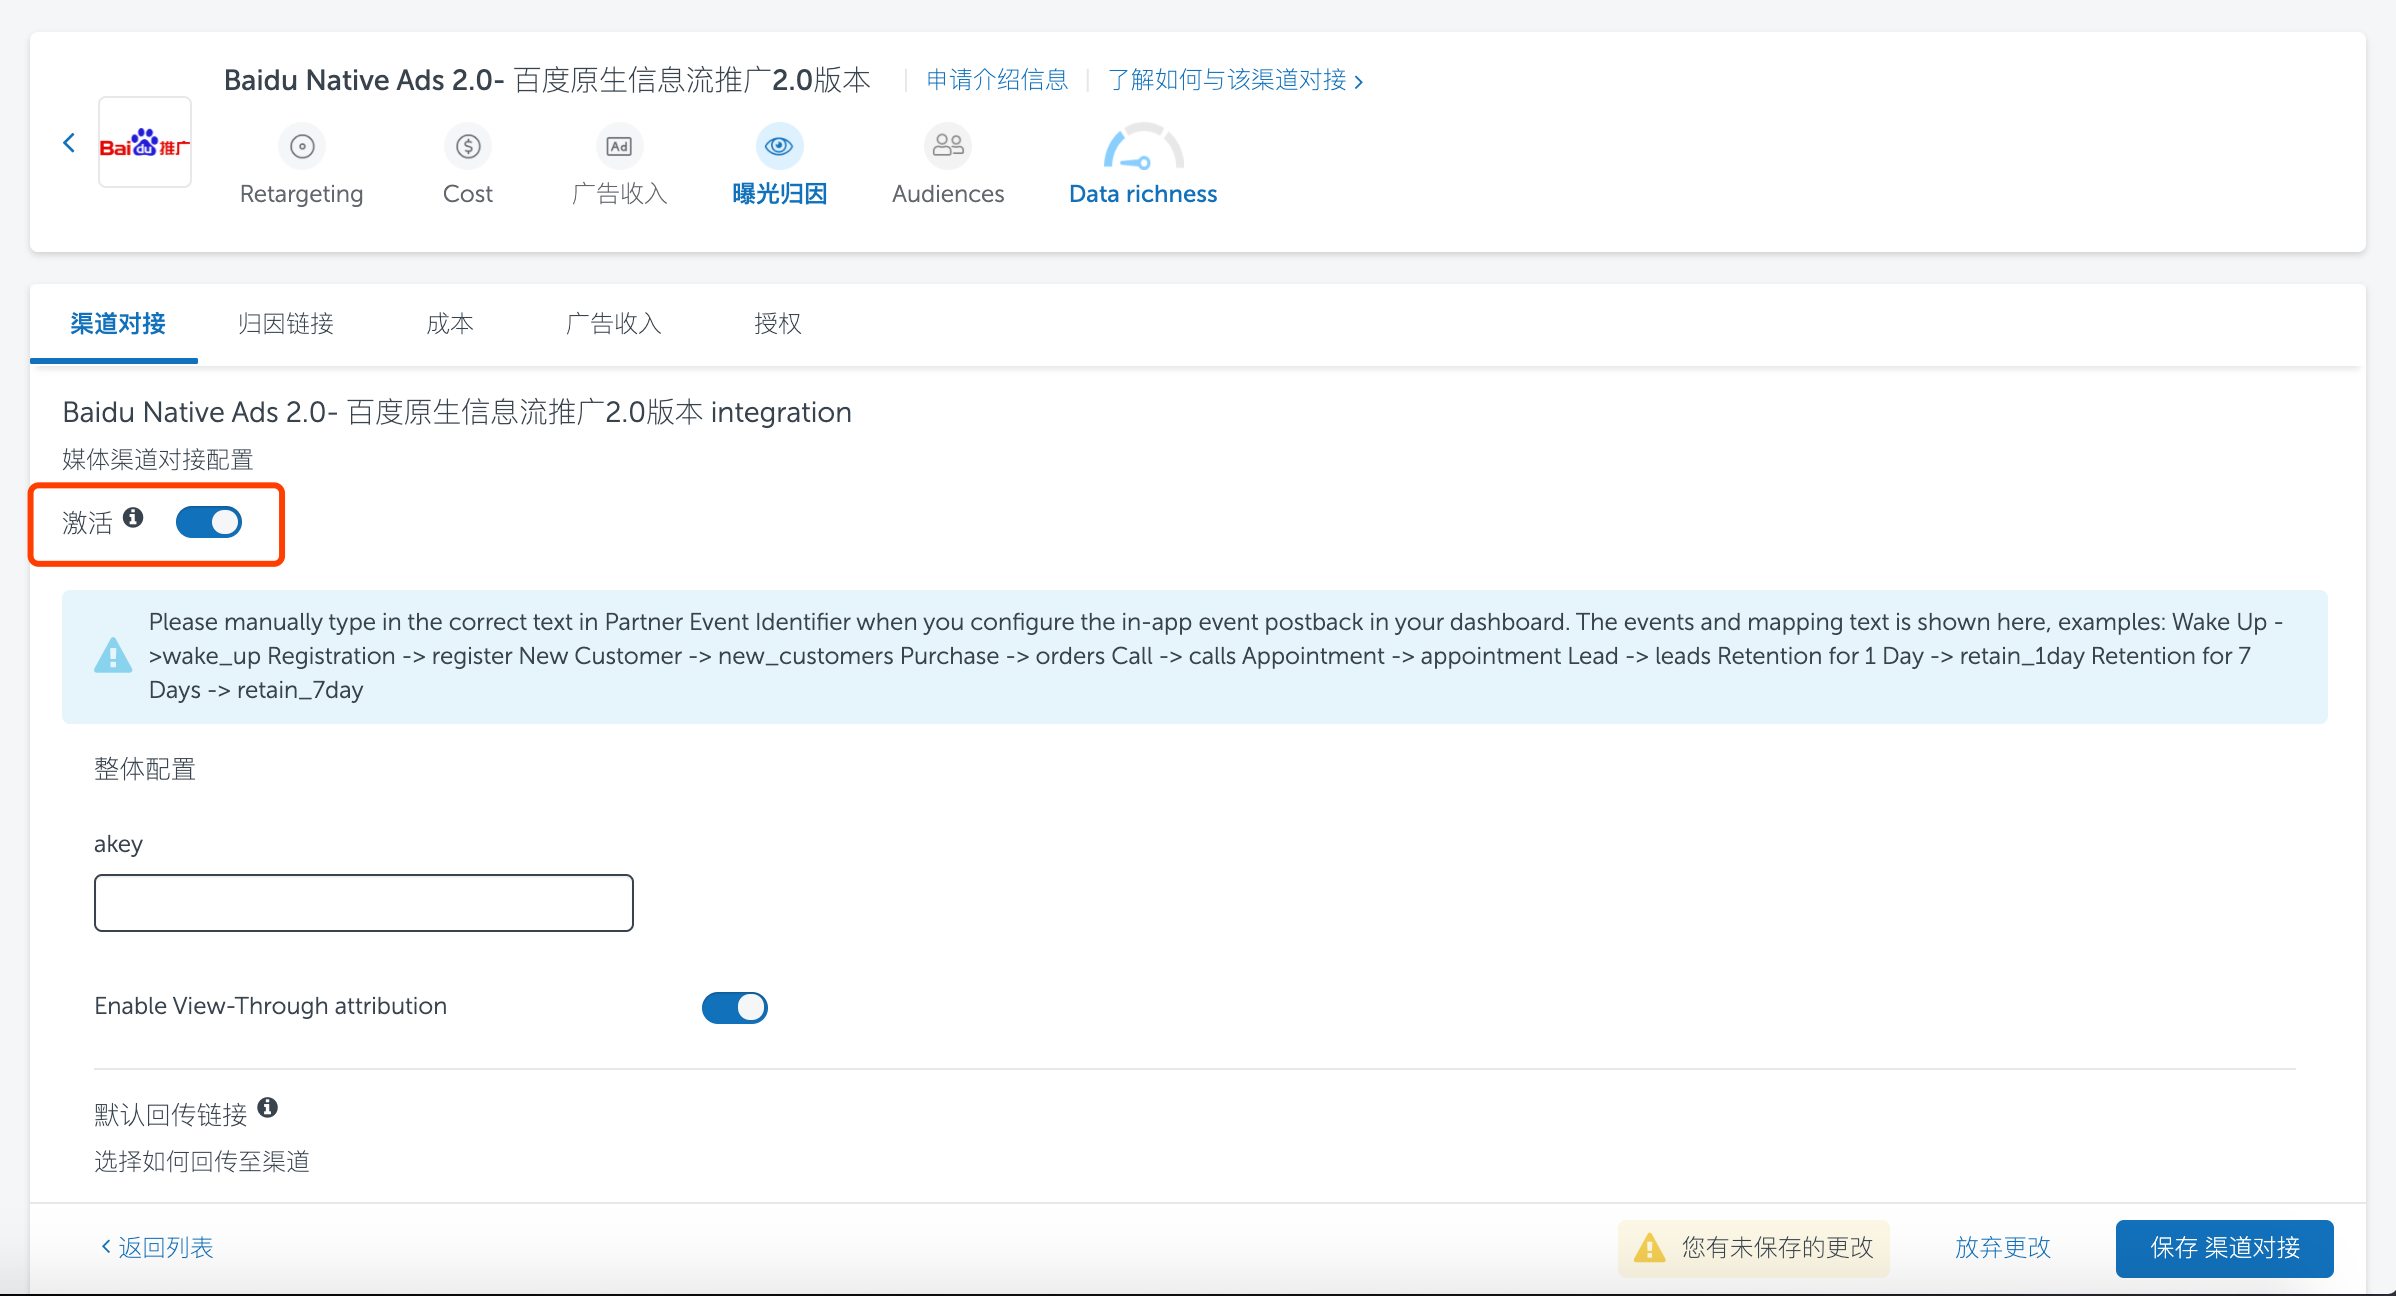This screenshot has width=2396, height=1296.
Task: Click the 媒体渠道对接配置 subtitle
Action: (158, 459)
